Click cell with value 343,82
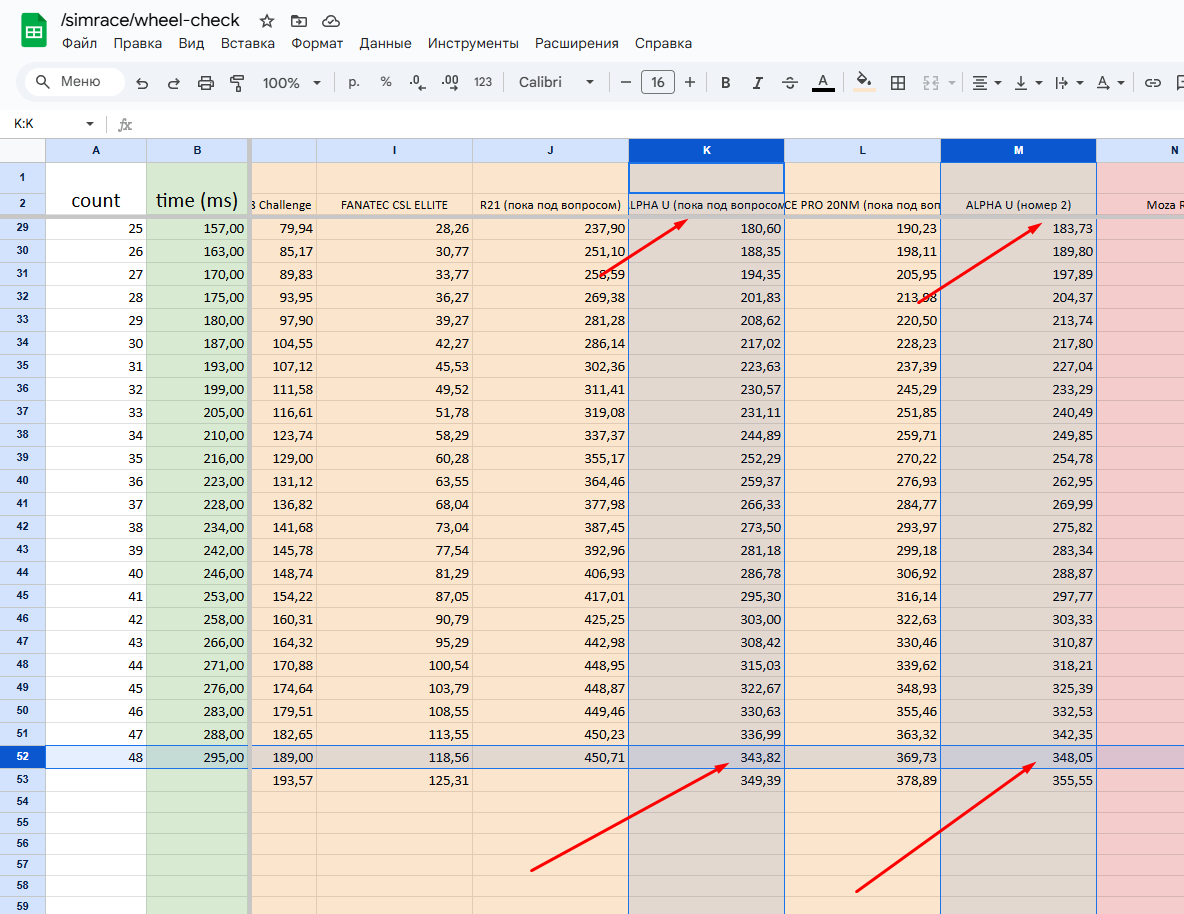Screen dimensions: 1184x914 click(706, 757)
